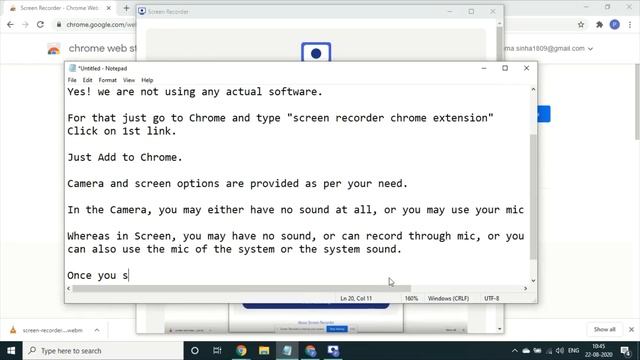Screen dimensions: 640x360
Task: Open the Chrome profile avatar
Action: click(615, 24)
